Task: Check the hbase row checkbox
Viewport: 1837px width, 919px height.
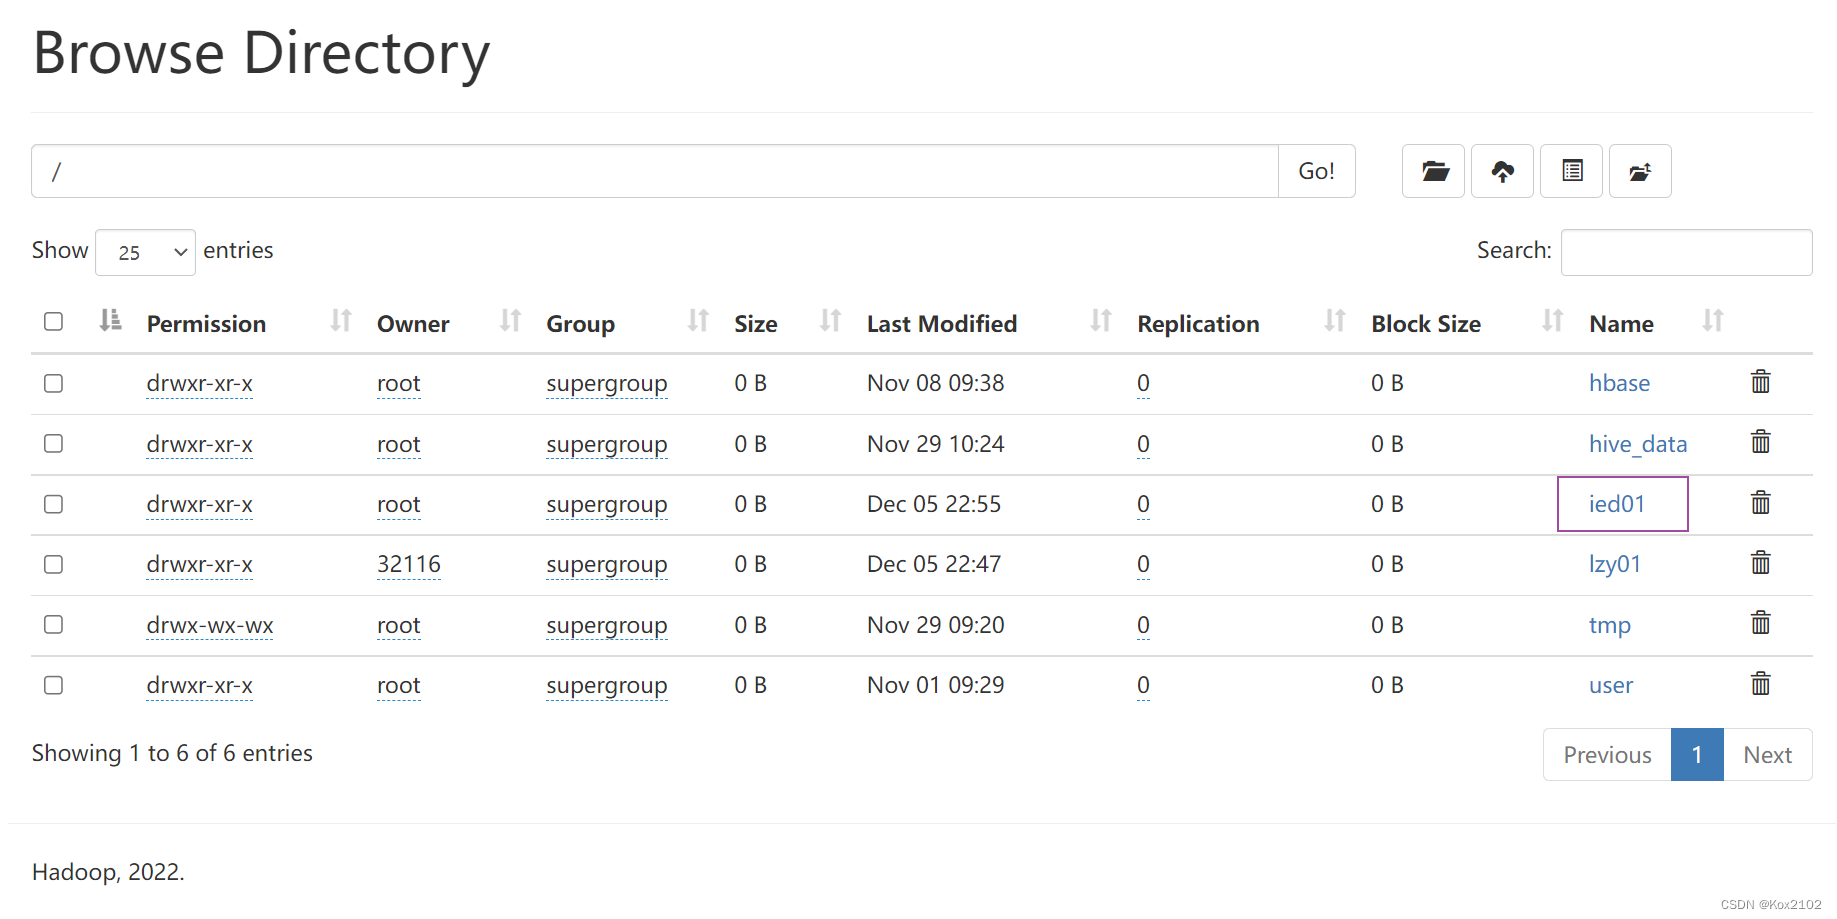Action: tap(54, 384)
